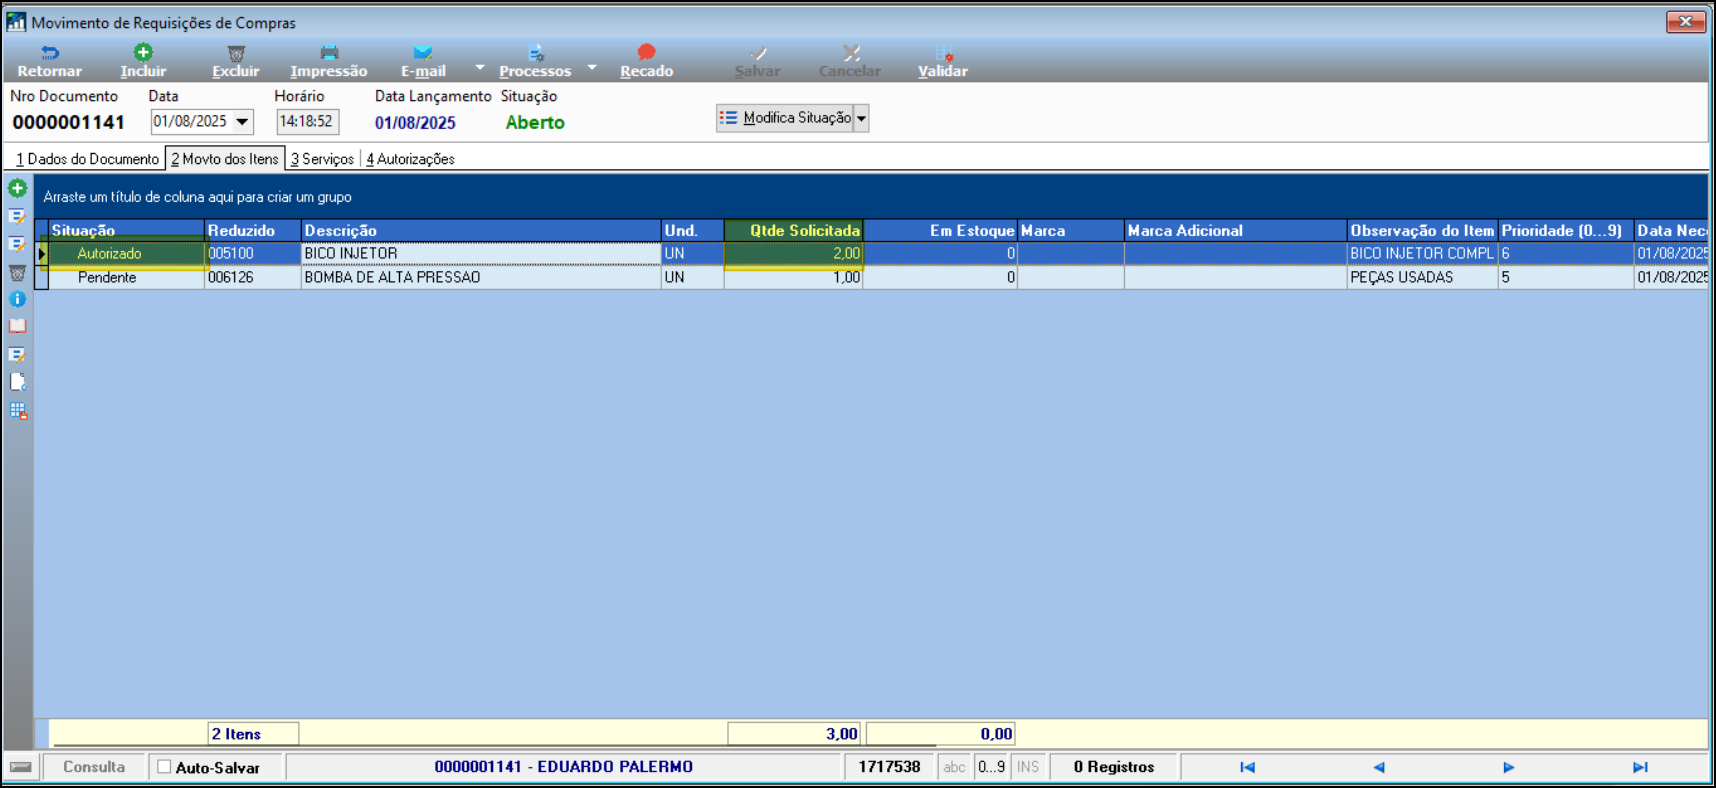This screenshot has width=1716, height=788.
Task: Switch to the Dados do Documento tab
Action: (87, 159)
